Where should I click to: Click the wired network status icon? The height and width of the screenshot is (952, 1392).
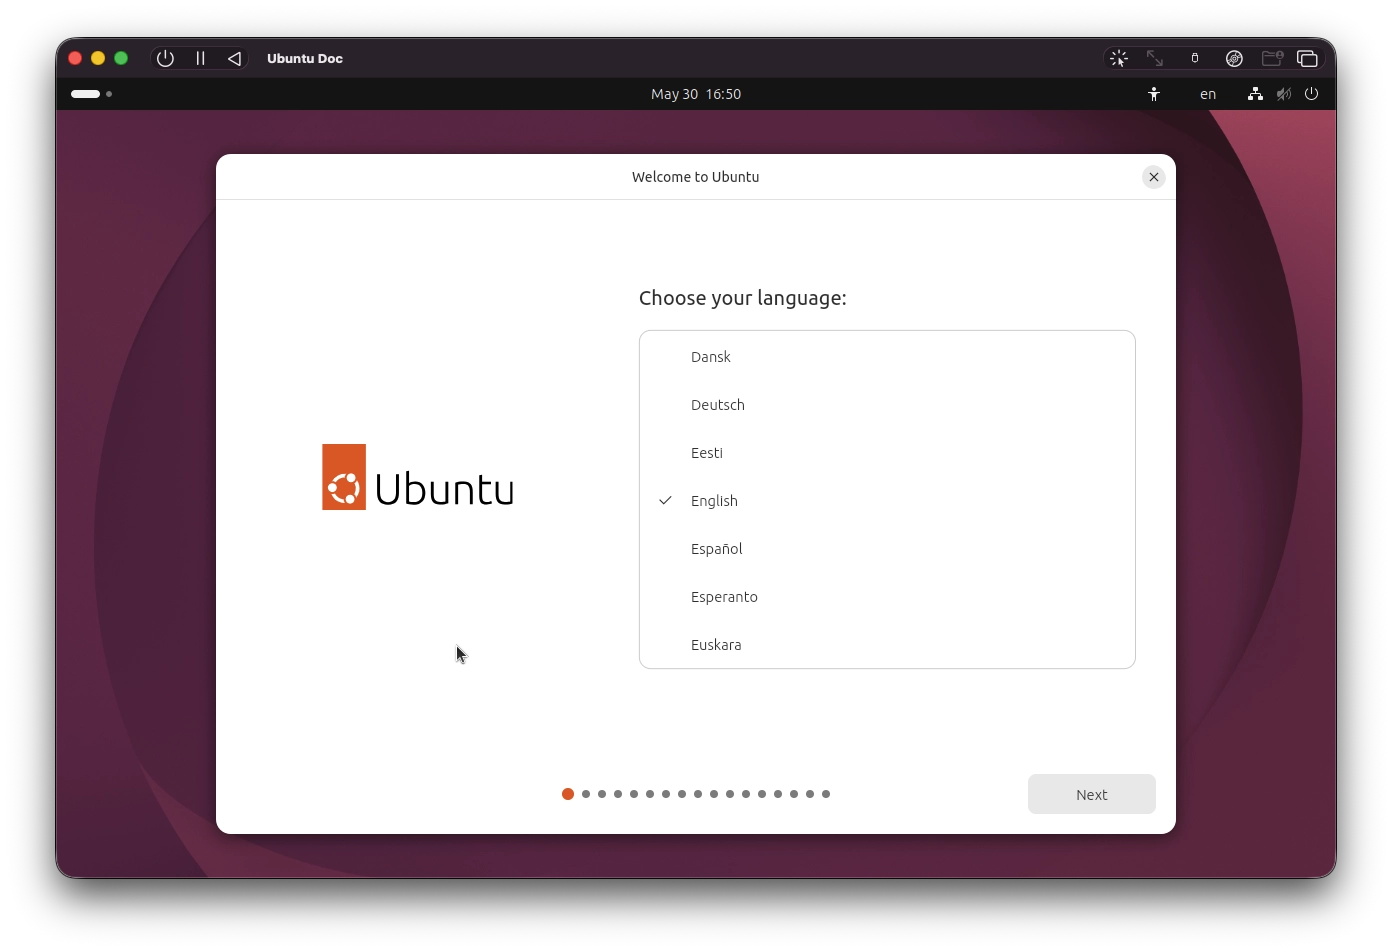click(1255, 94)
